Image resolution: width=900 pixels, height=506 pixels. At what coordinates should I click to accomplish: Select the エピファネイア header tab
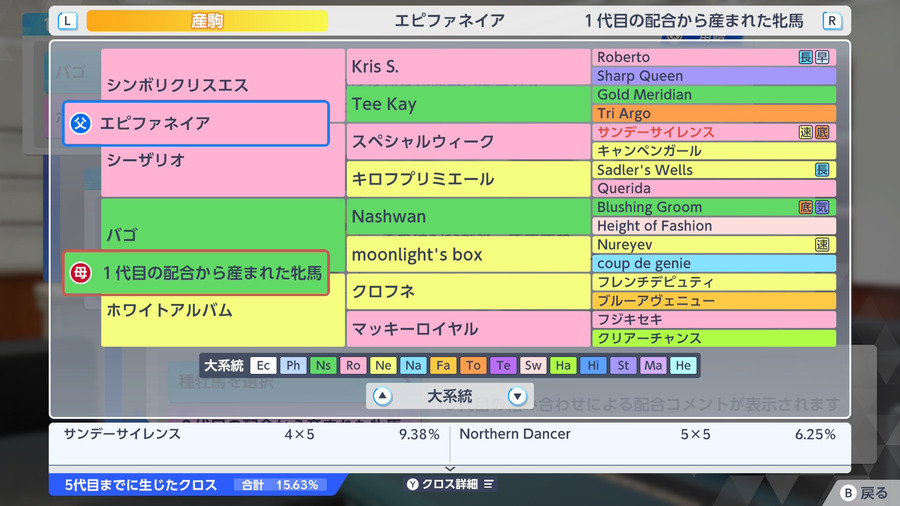pos(449,21)
